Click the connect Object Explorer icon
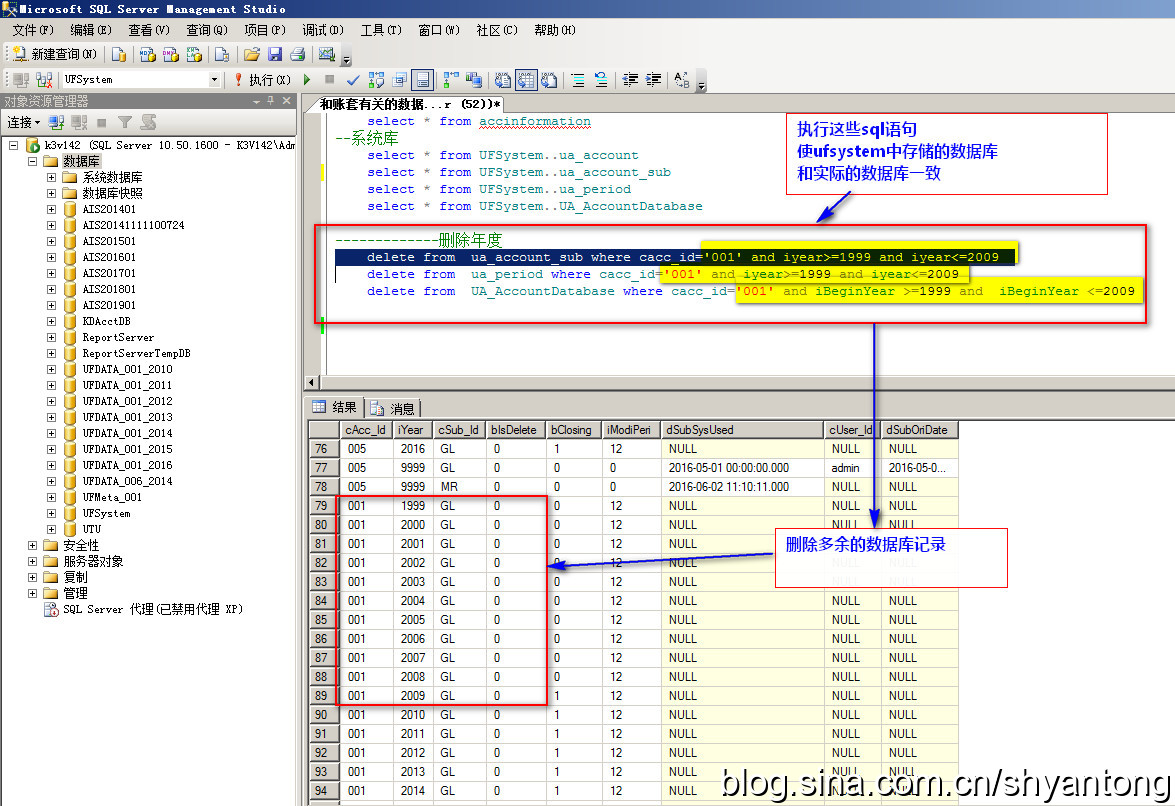 point(57,122)
